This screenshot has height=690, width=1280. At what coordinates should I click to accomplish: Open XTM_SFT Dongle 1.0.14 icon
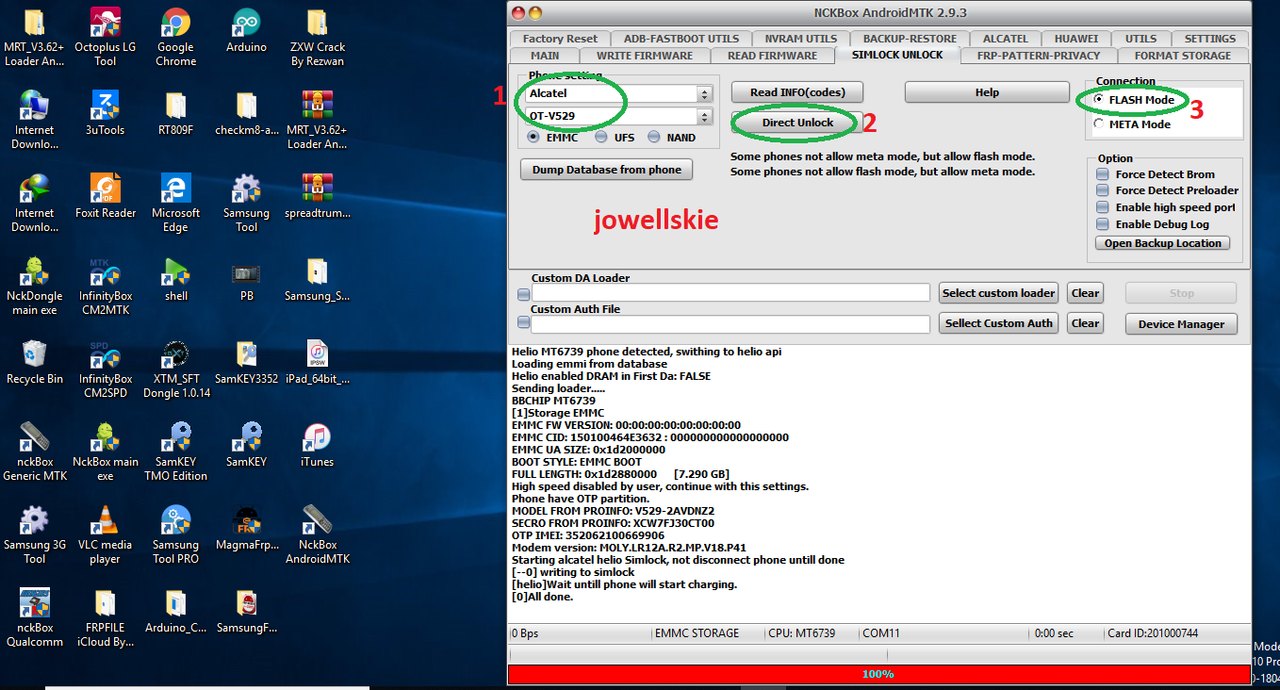(x=175, y=369)
